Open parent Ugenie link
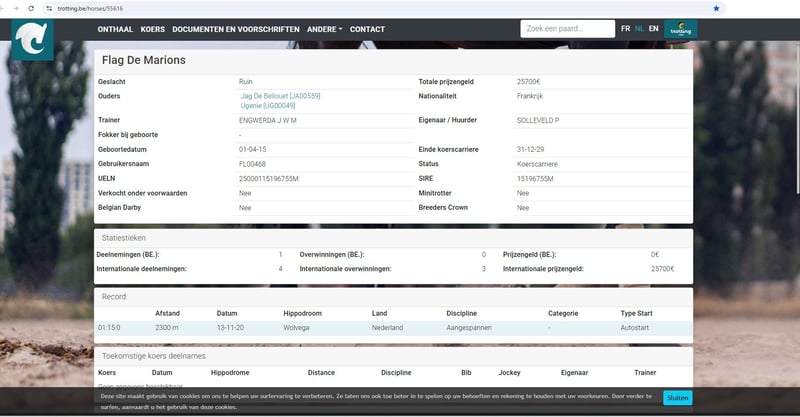The width and height of the screenshot is (800, 417). tap(267, 106)
